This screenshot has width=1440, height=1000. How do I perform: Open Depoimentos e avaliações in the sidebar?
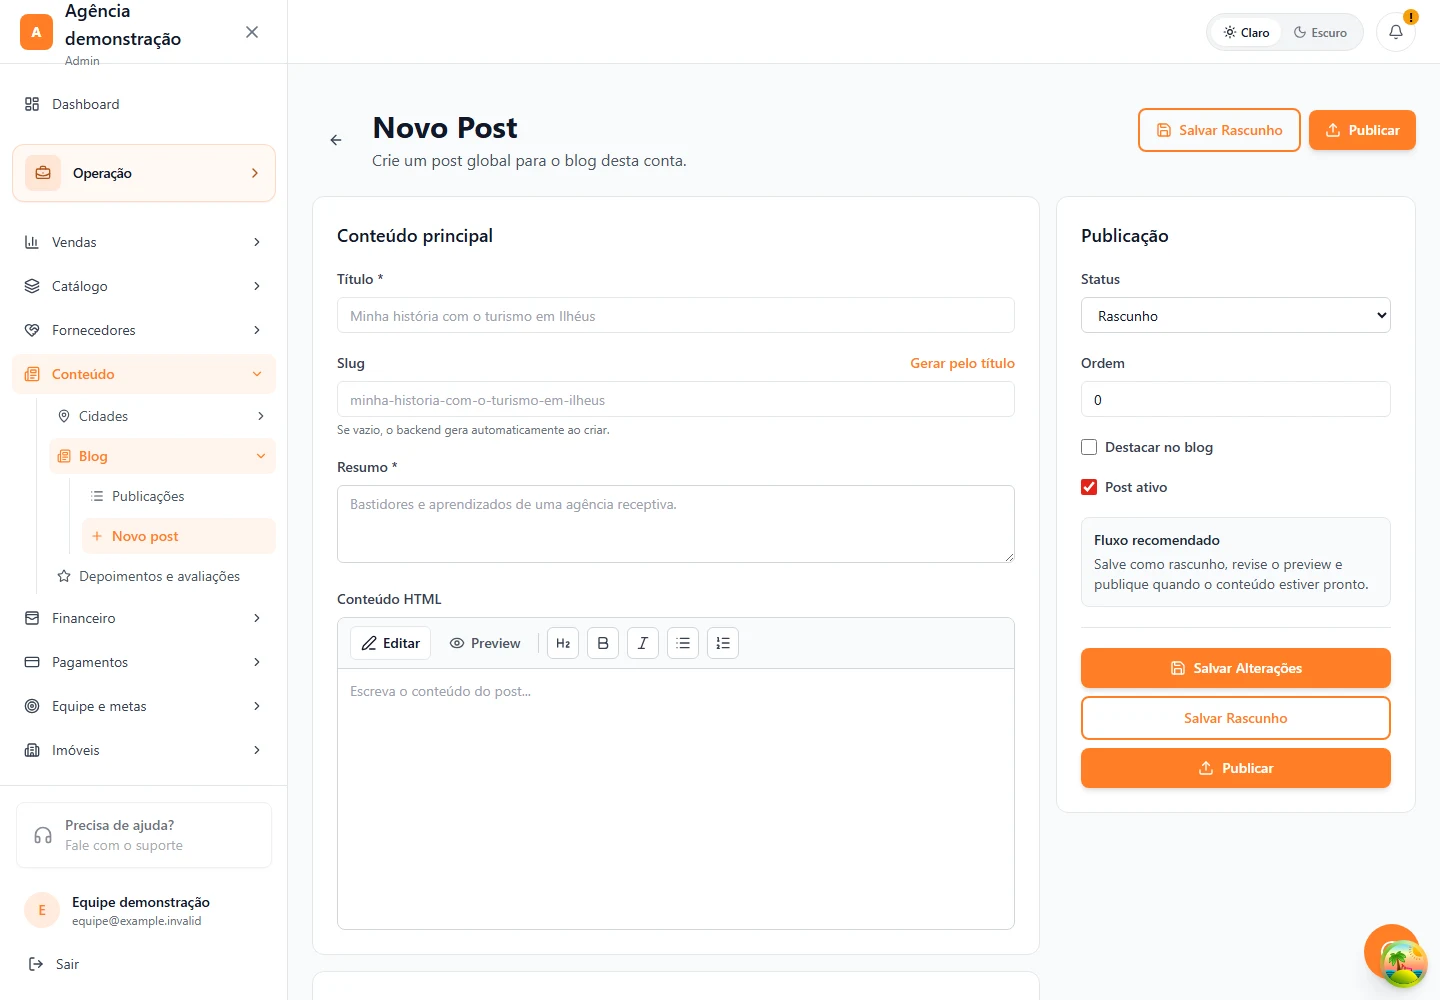(x=162, y=576)
